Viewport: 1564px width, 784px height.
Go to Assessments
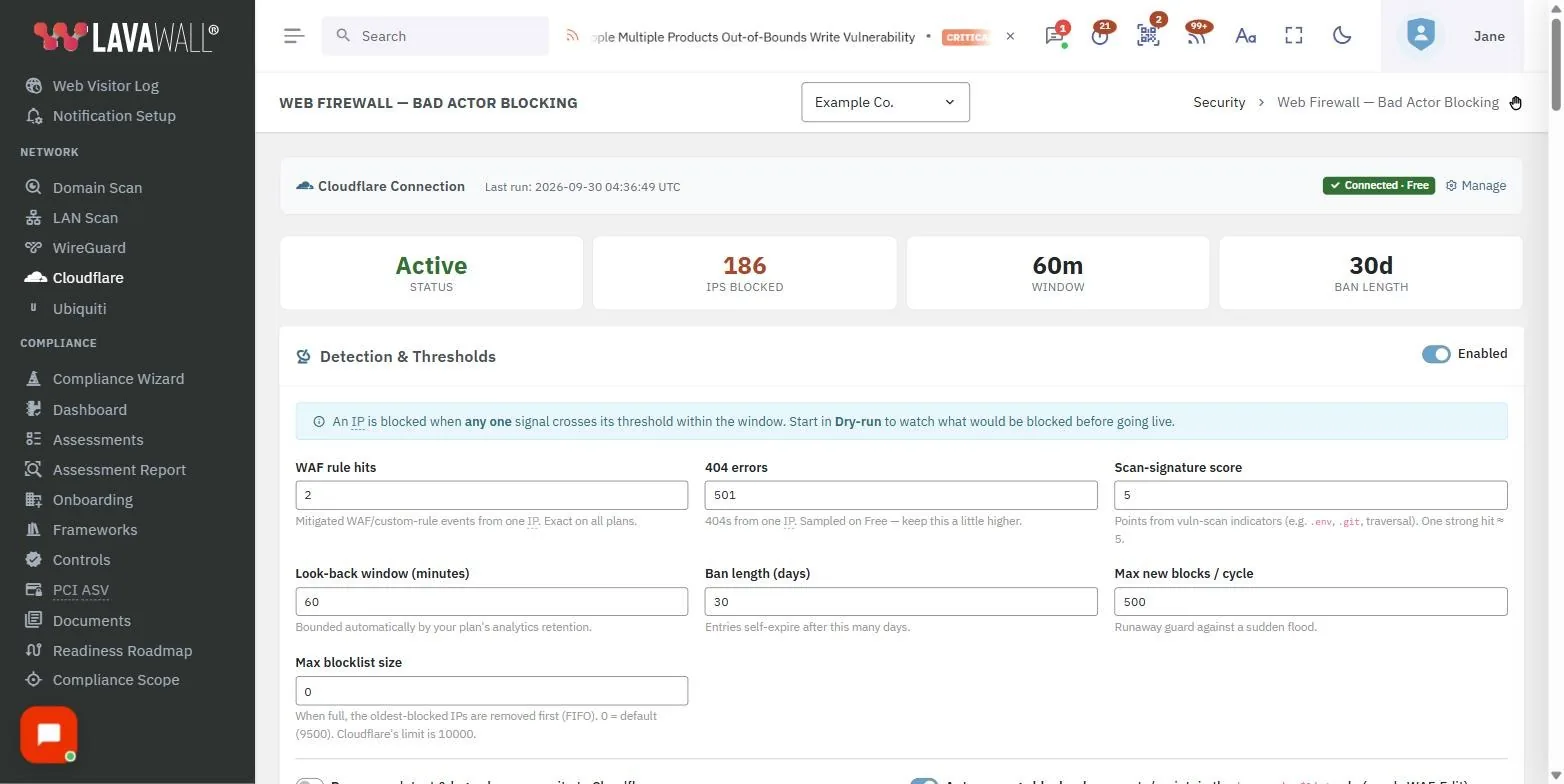[98, 440]
